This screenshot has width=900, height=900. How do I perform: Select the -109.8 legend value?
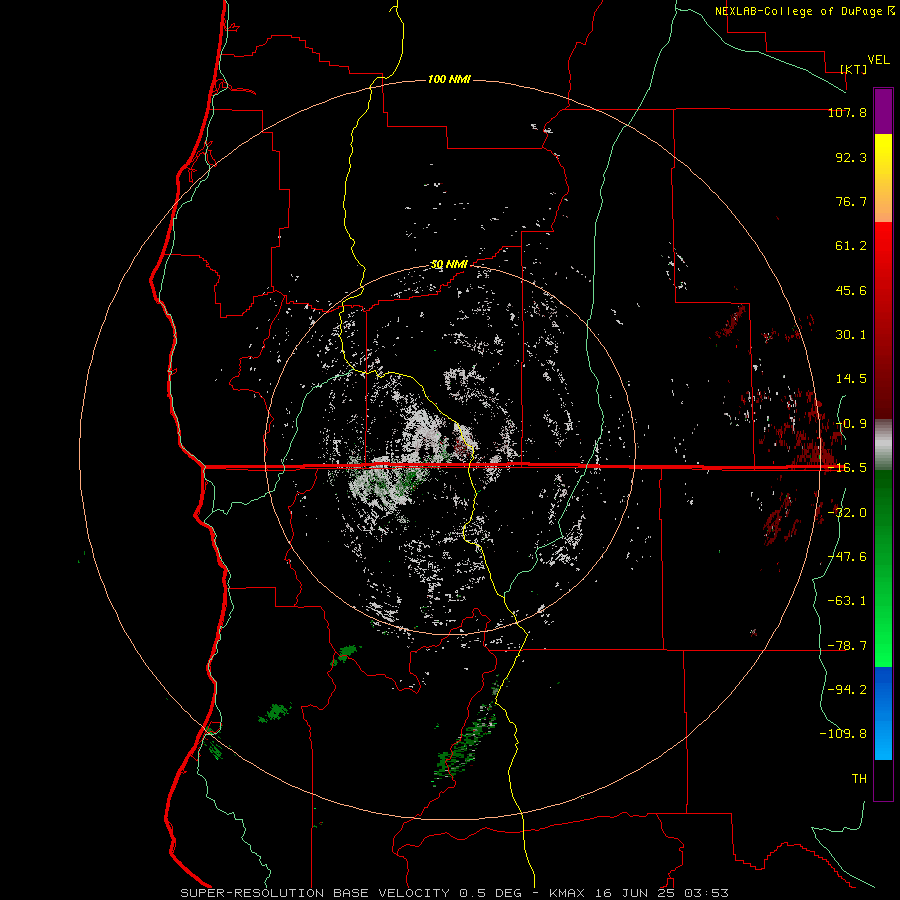point(843,734)
